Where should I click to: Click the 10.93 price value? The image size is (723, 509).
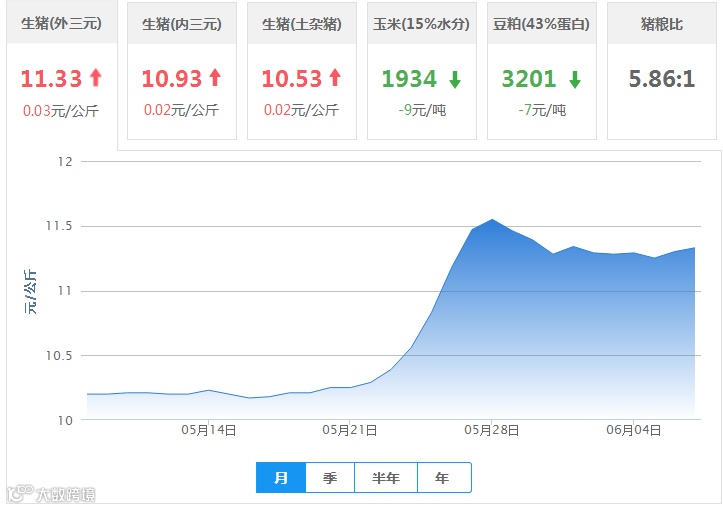(172, 78)
